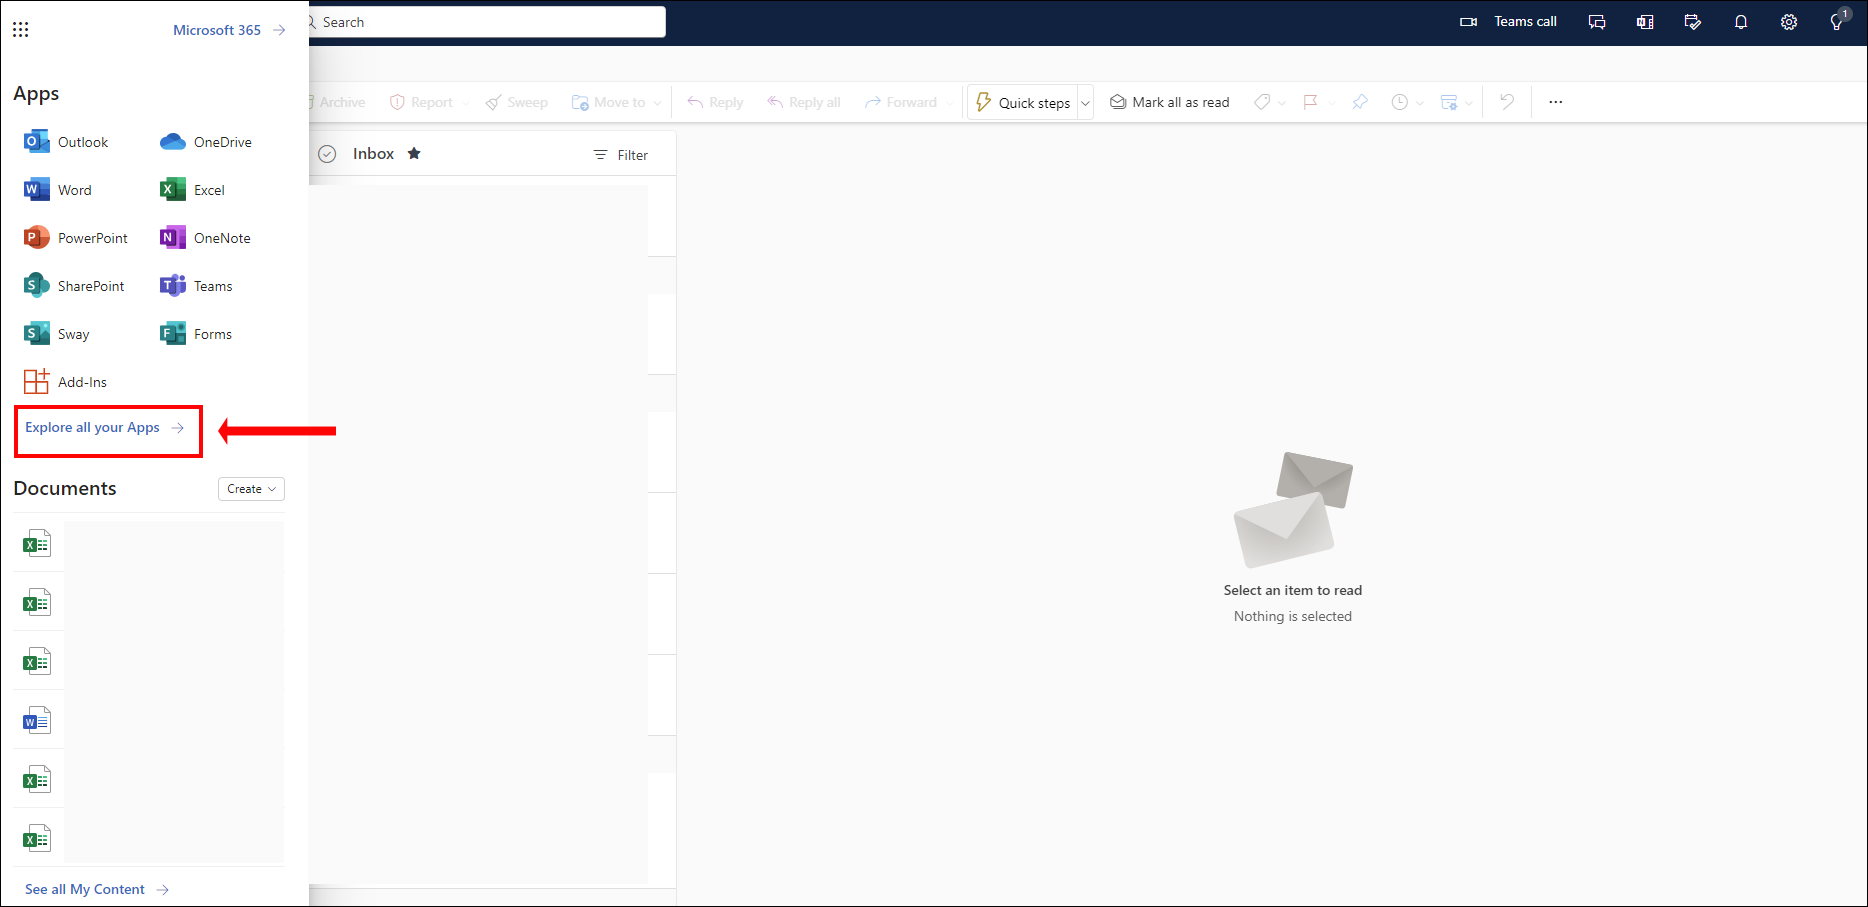1868x907 pixels.
Task: Expand the Forward dropdown arrow
Action: [x=949, y=103]
